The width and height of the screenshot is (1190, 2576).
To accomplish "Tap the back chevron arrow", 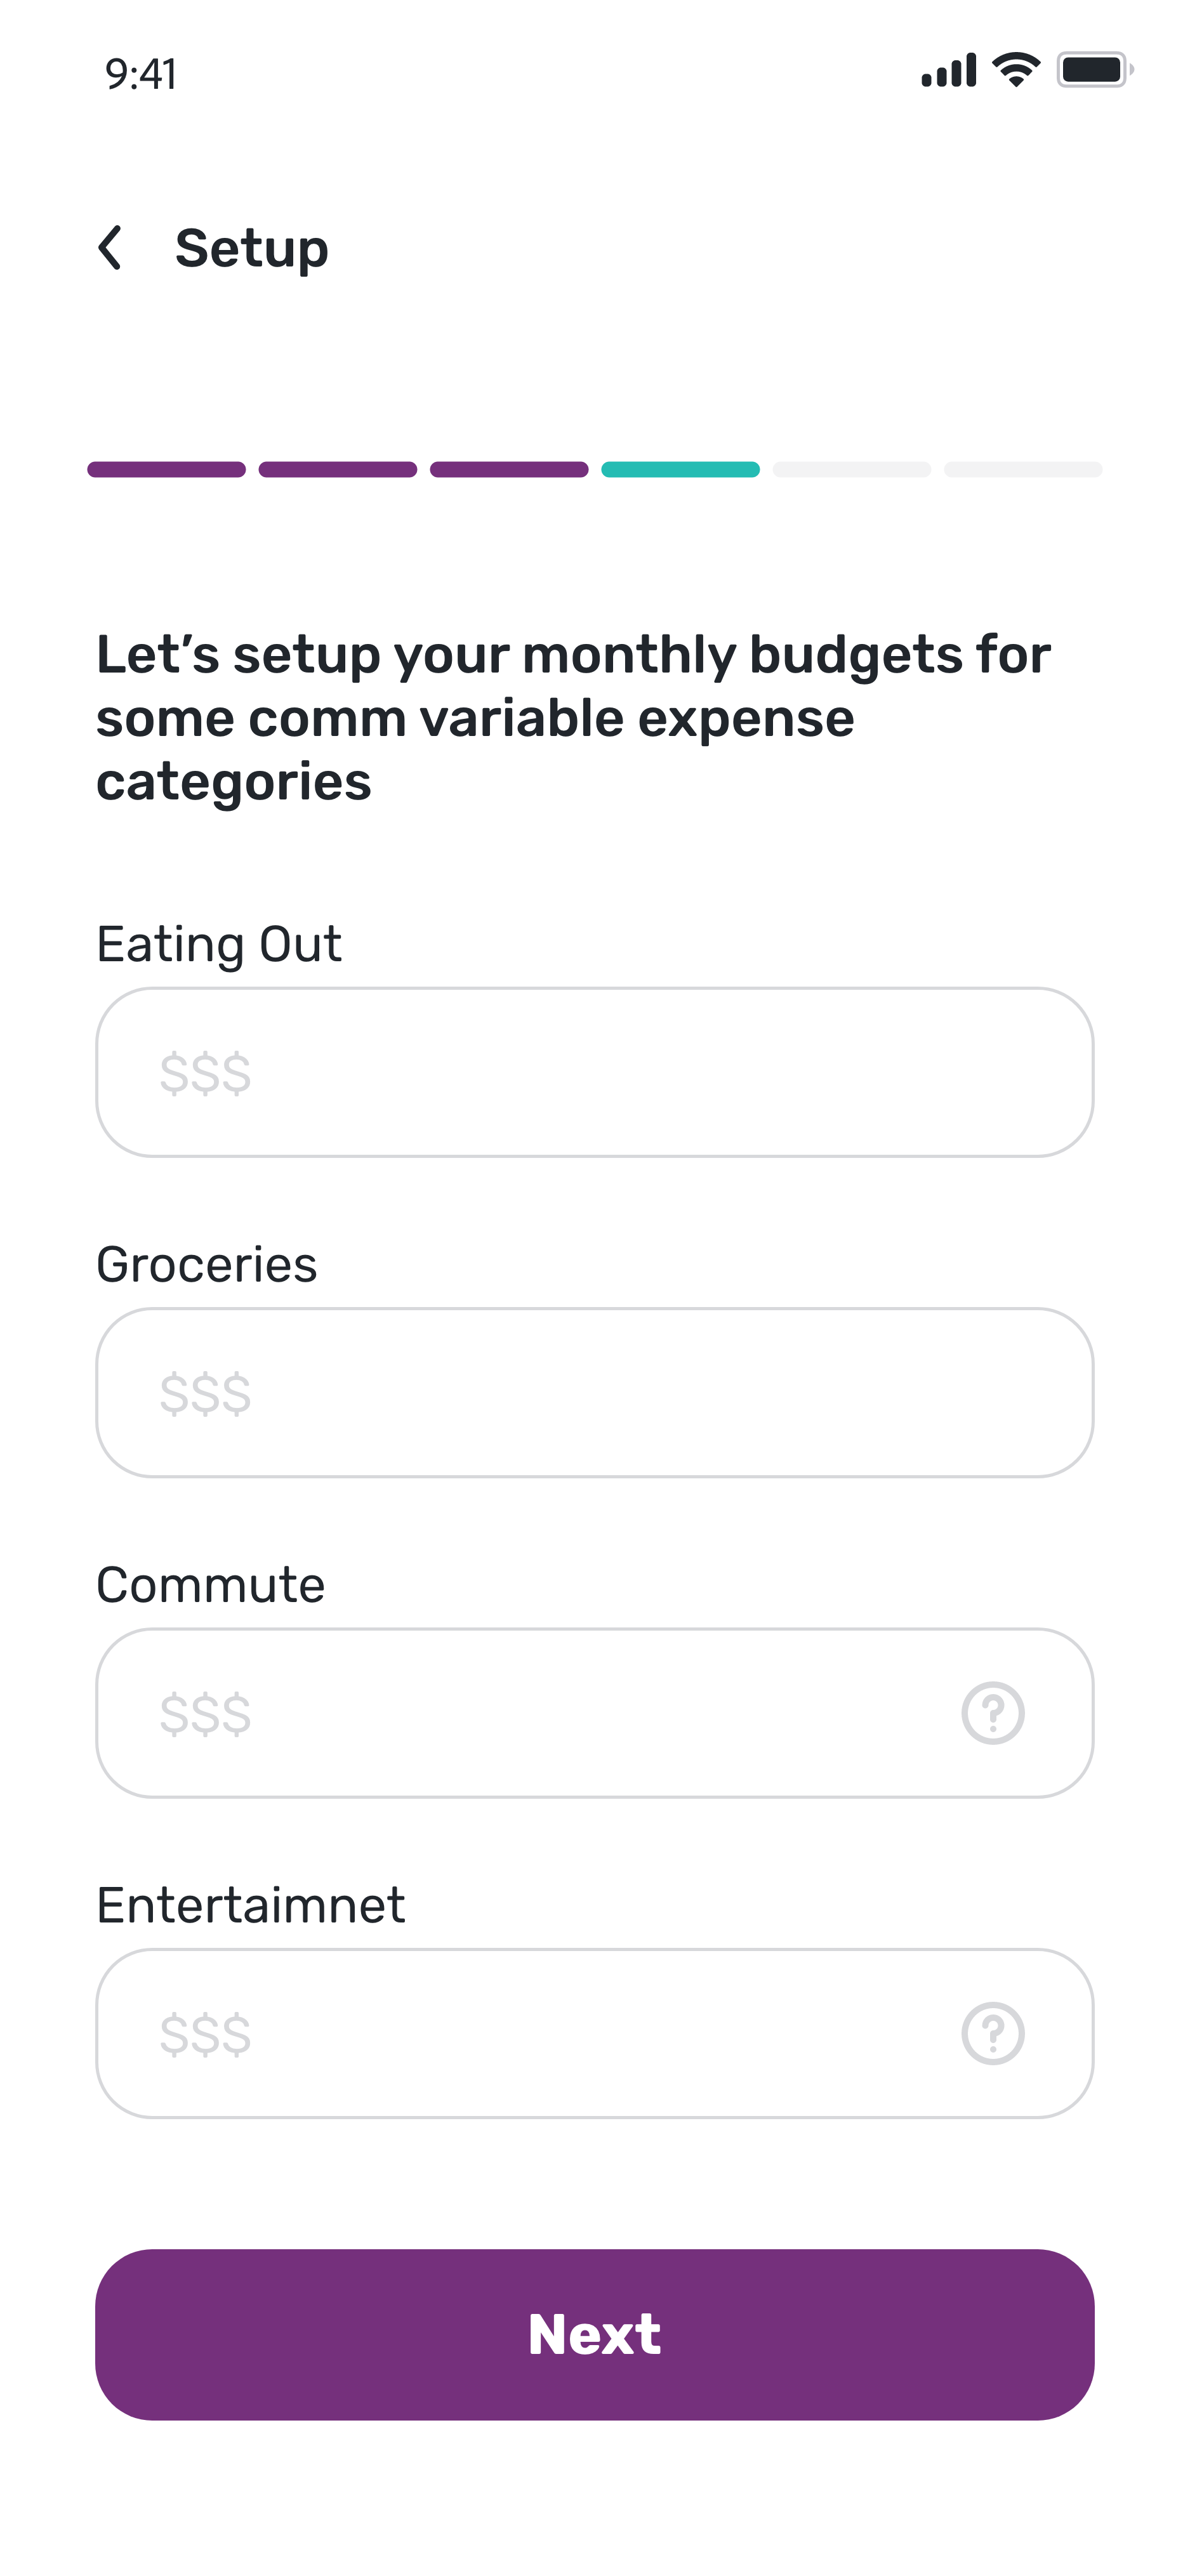I will point(110,248).
